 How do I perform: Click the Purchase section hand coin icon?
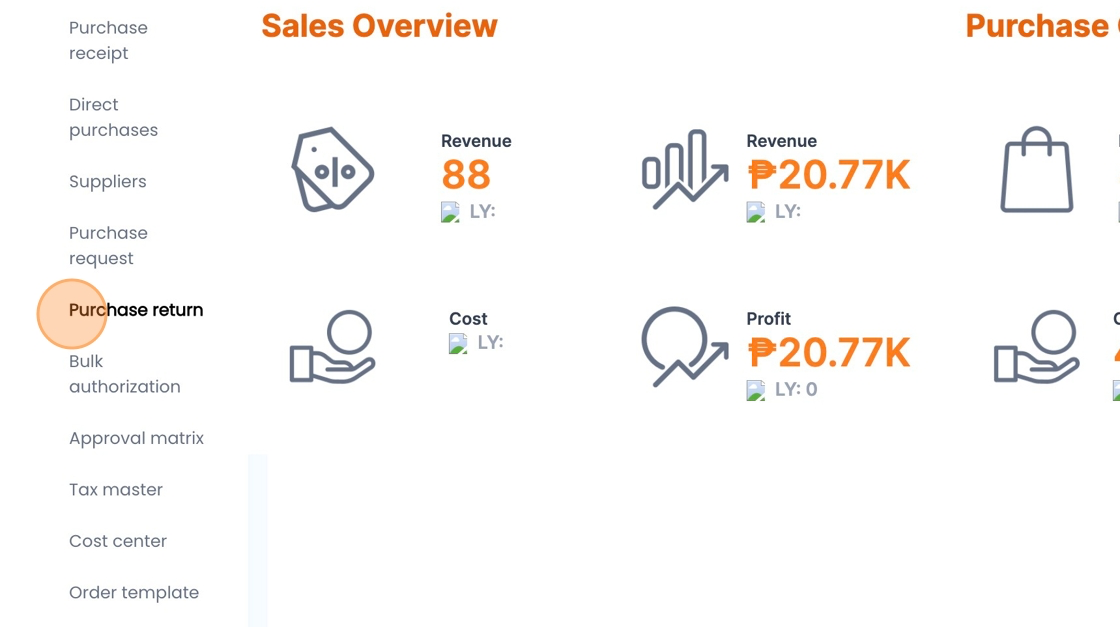click(x=1036, y=346)
